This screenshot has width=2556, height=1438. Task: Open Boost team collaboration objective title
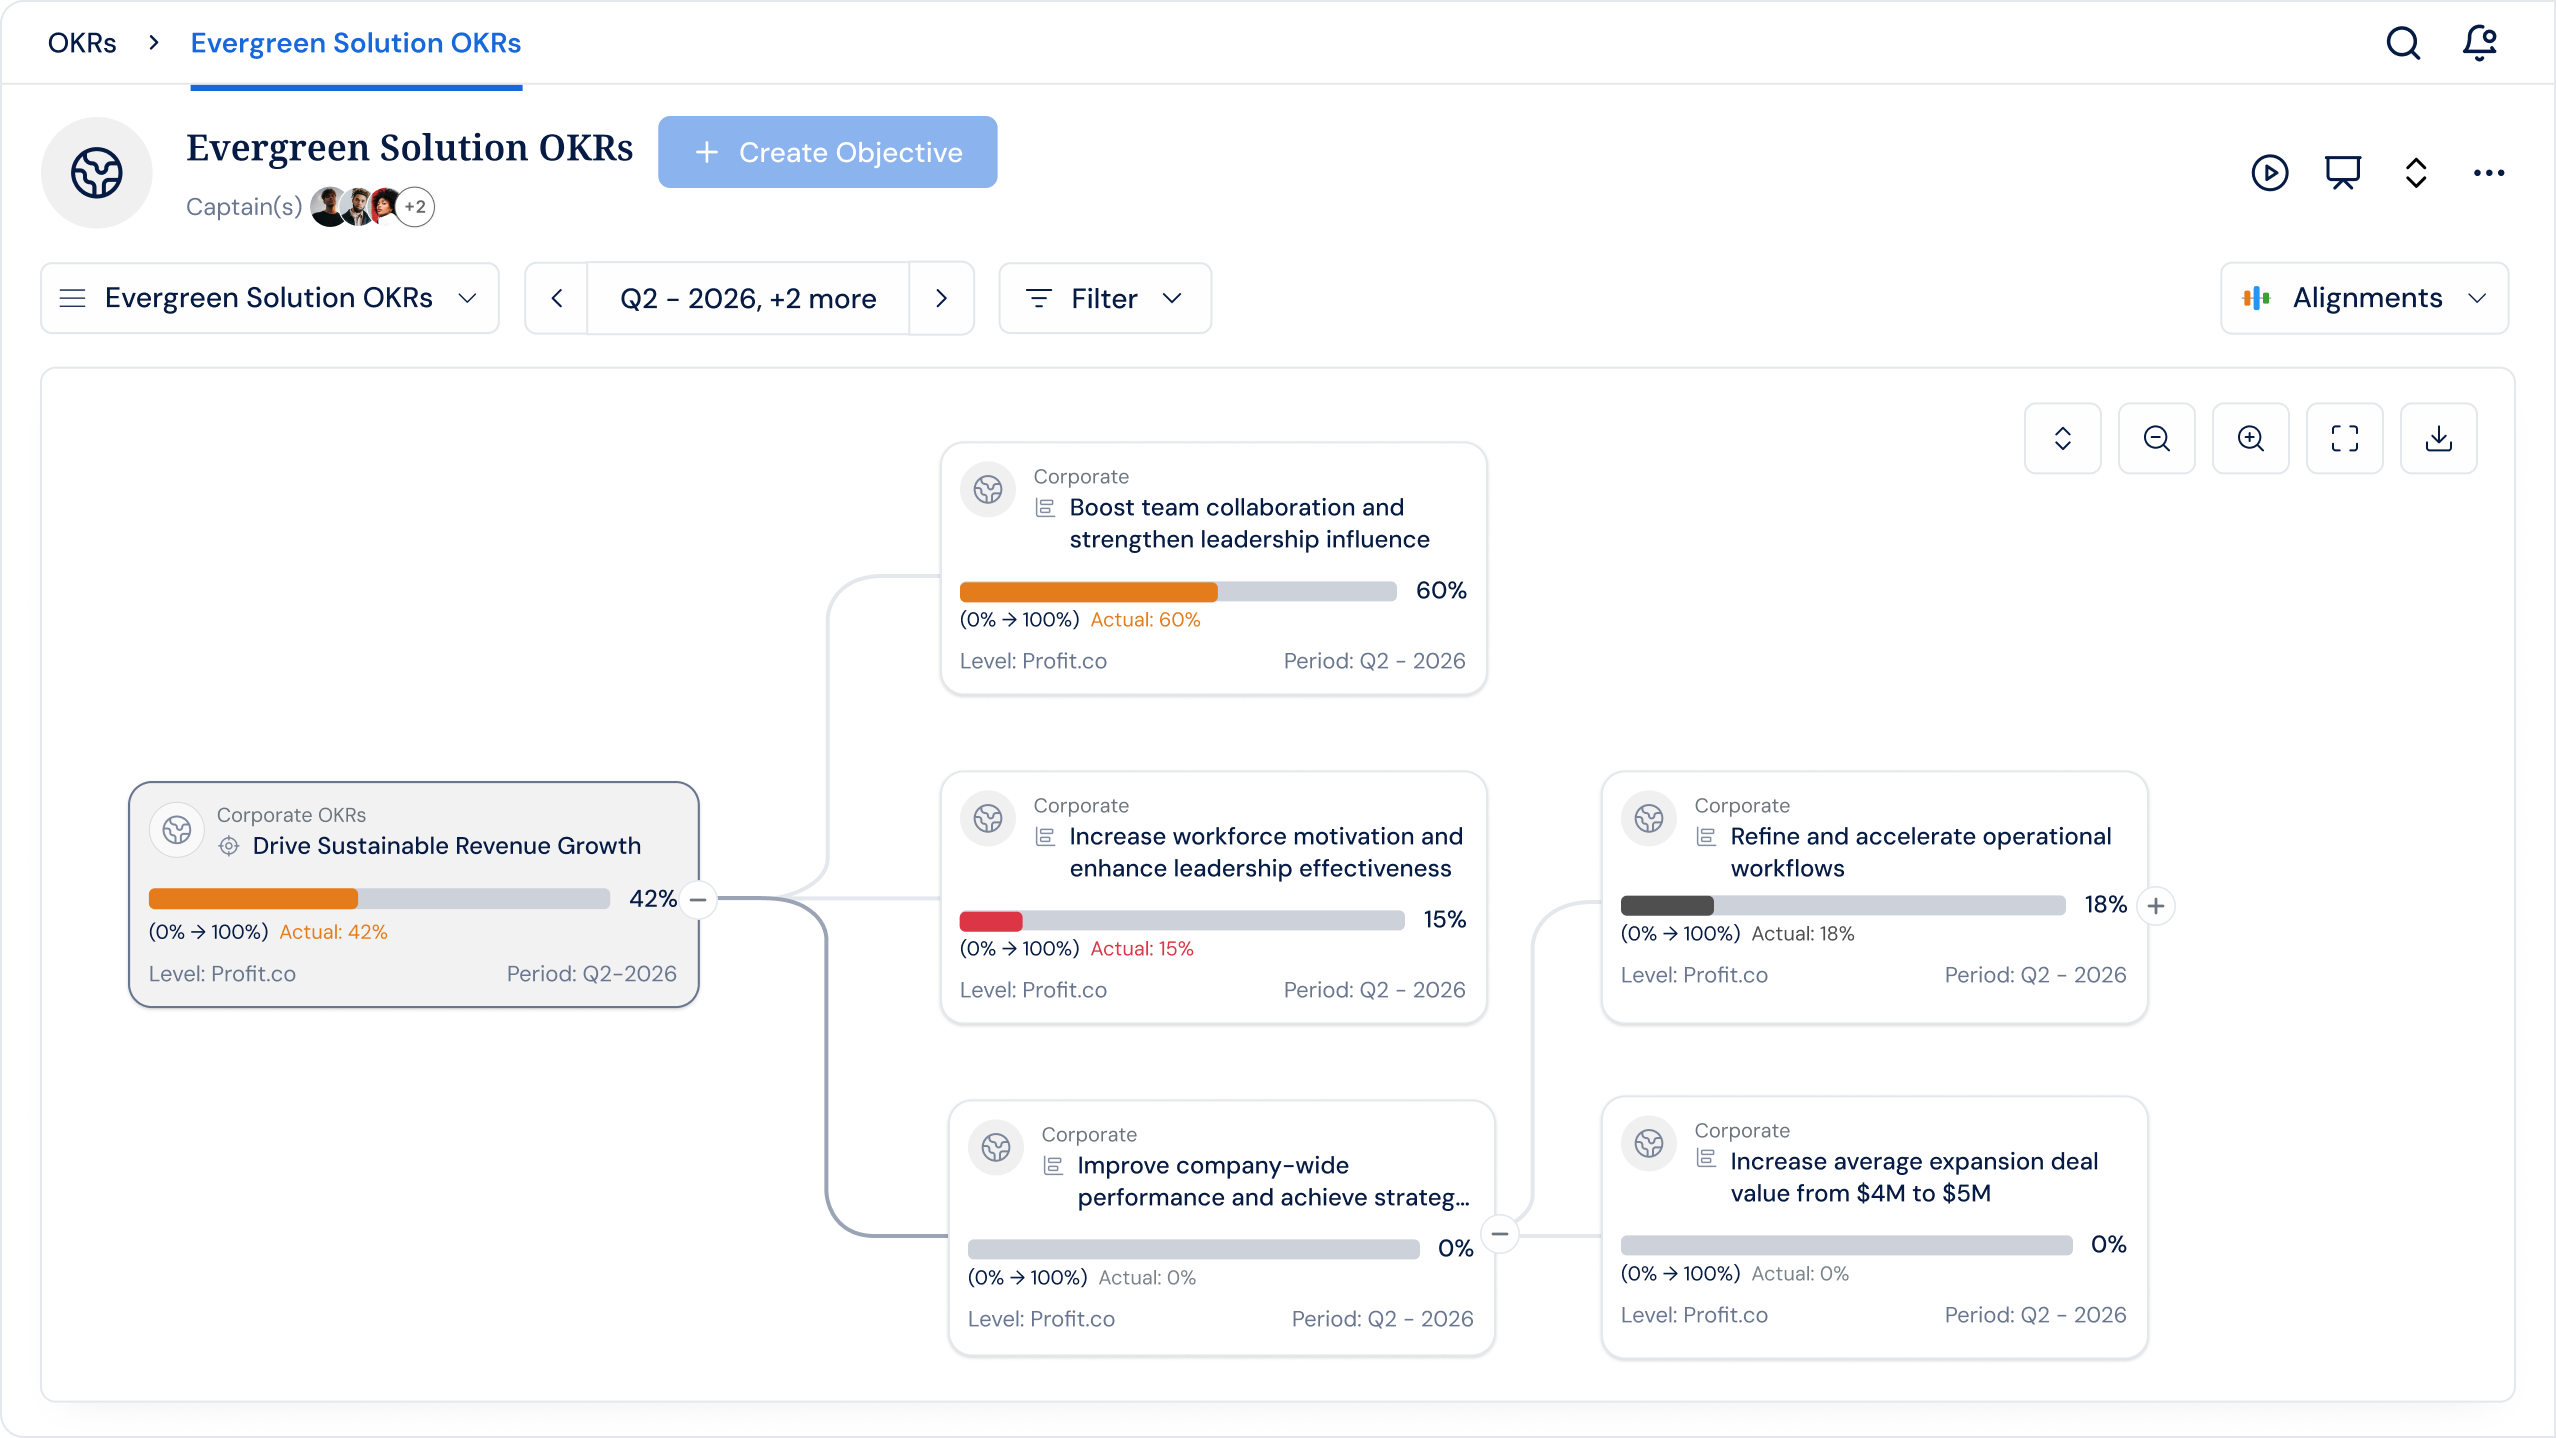pos(1249,523)
